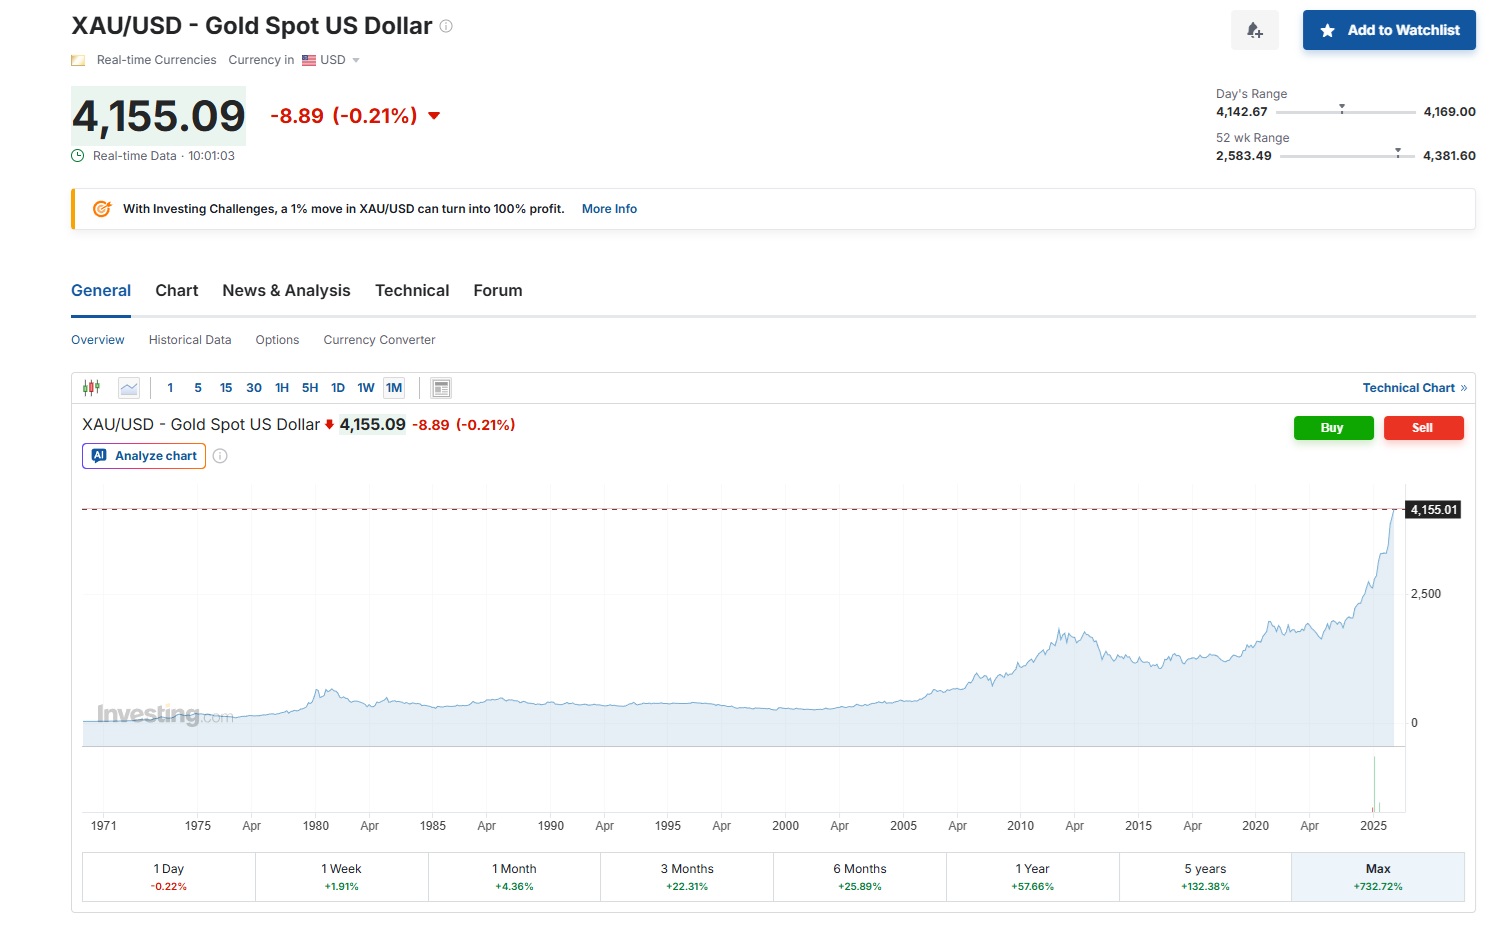
Task: Click the green Buy button
Action: click(1332, 428)
